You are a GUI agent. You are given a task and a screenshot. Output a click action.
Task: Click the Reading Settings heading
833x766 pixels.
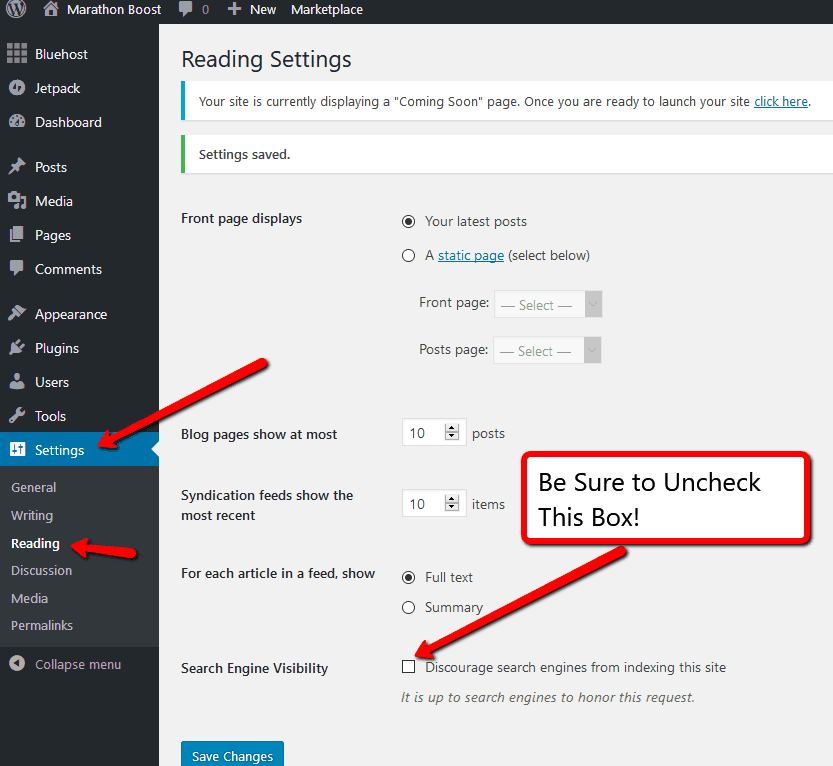(x=266, y=59)
